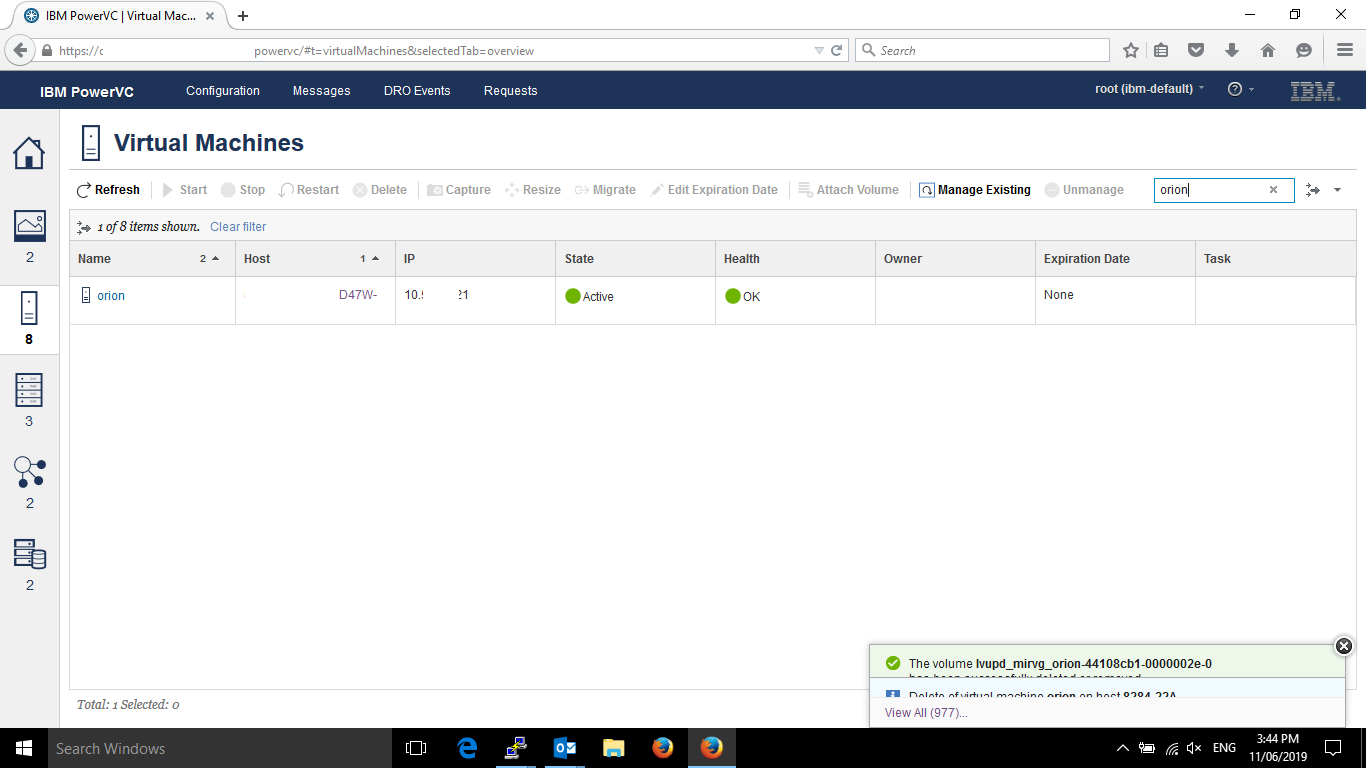Select the Hosts sidebar icon

coord(29,391)
